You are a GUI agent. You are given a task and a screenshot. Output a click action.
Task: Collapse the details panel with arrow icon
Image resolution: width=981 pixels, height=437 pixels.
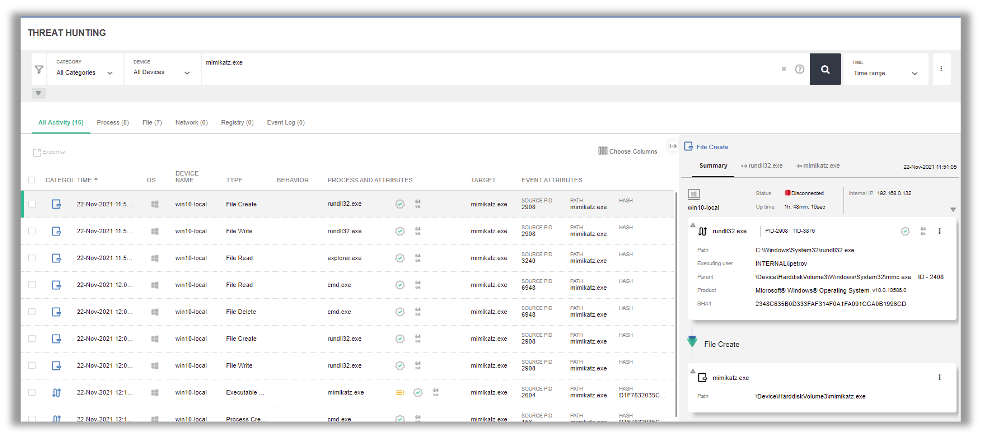673,146
